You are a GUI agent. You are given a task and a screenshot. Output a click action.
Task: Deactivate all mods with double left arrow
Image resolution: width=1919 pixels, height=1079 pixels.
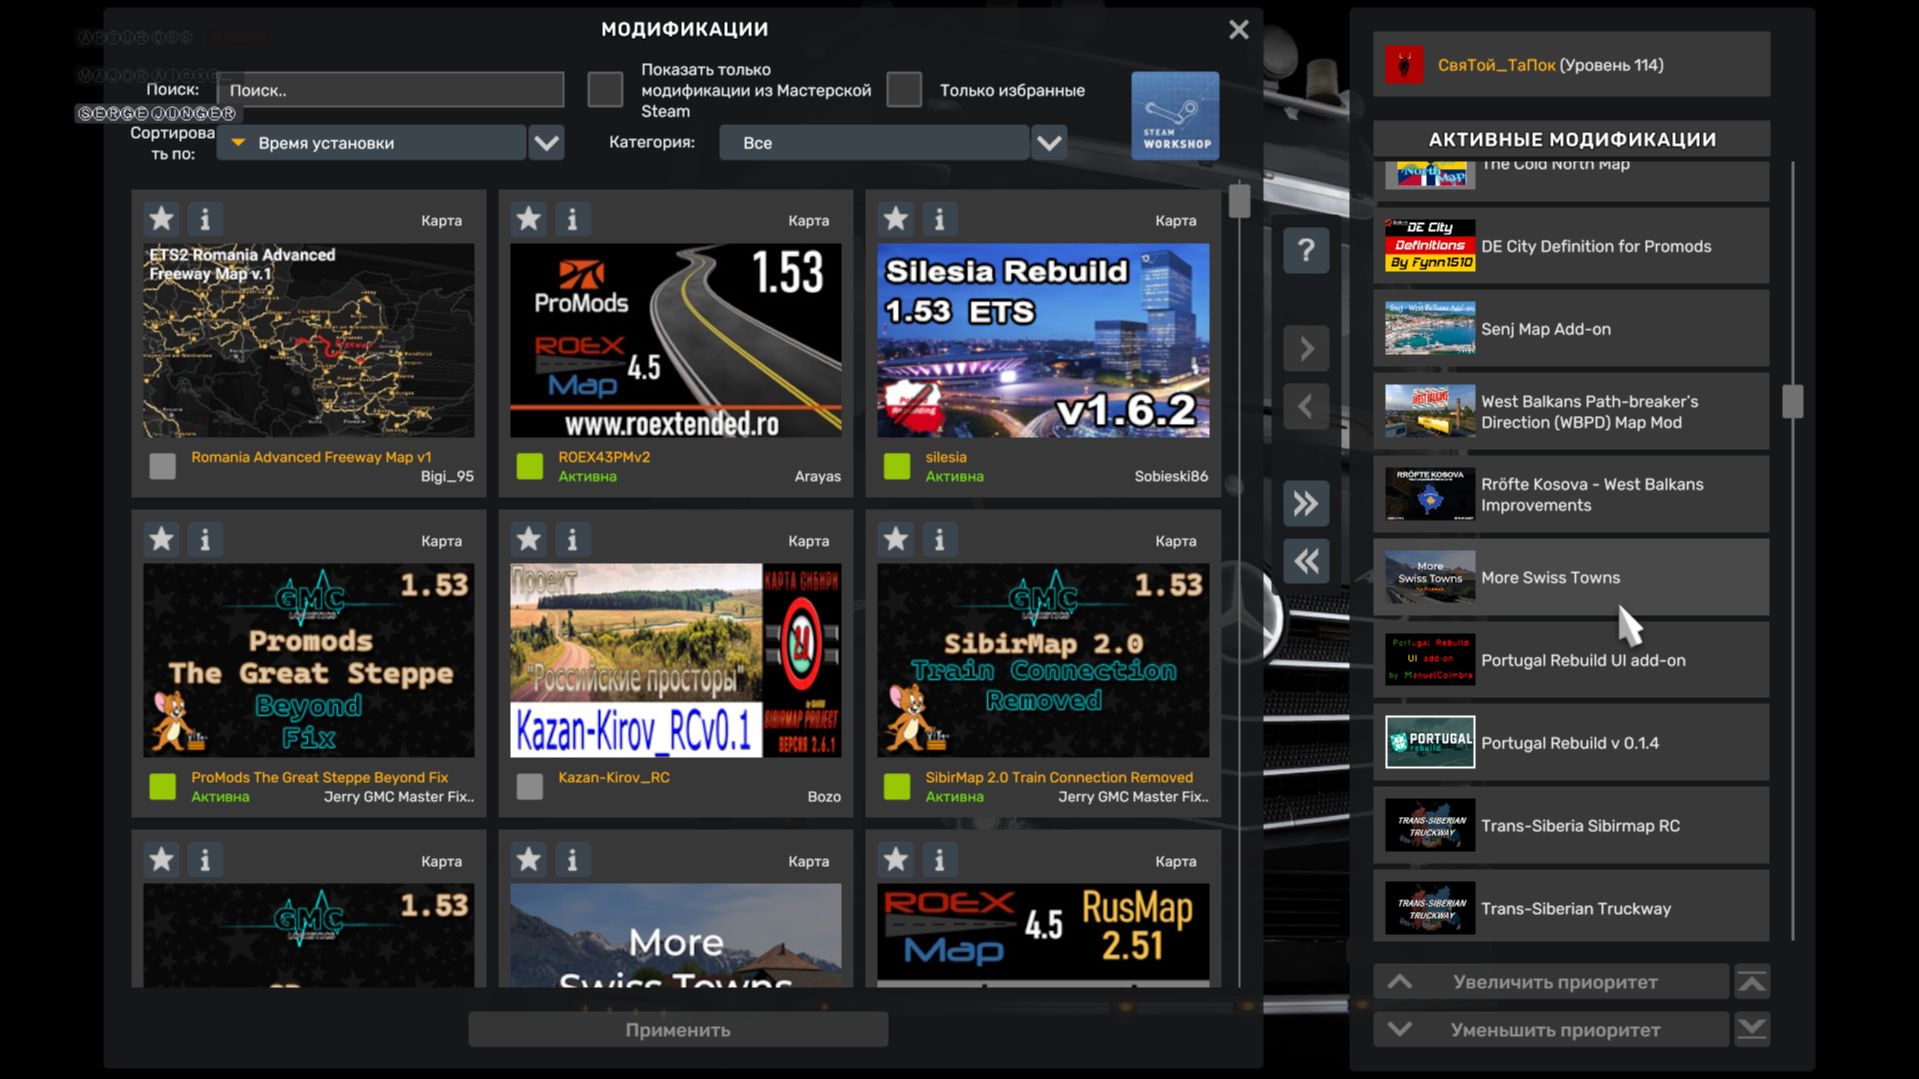[1306, 561]
